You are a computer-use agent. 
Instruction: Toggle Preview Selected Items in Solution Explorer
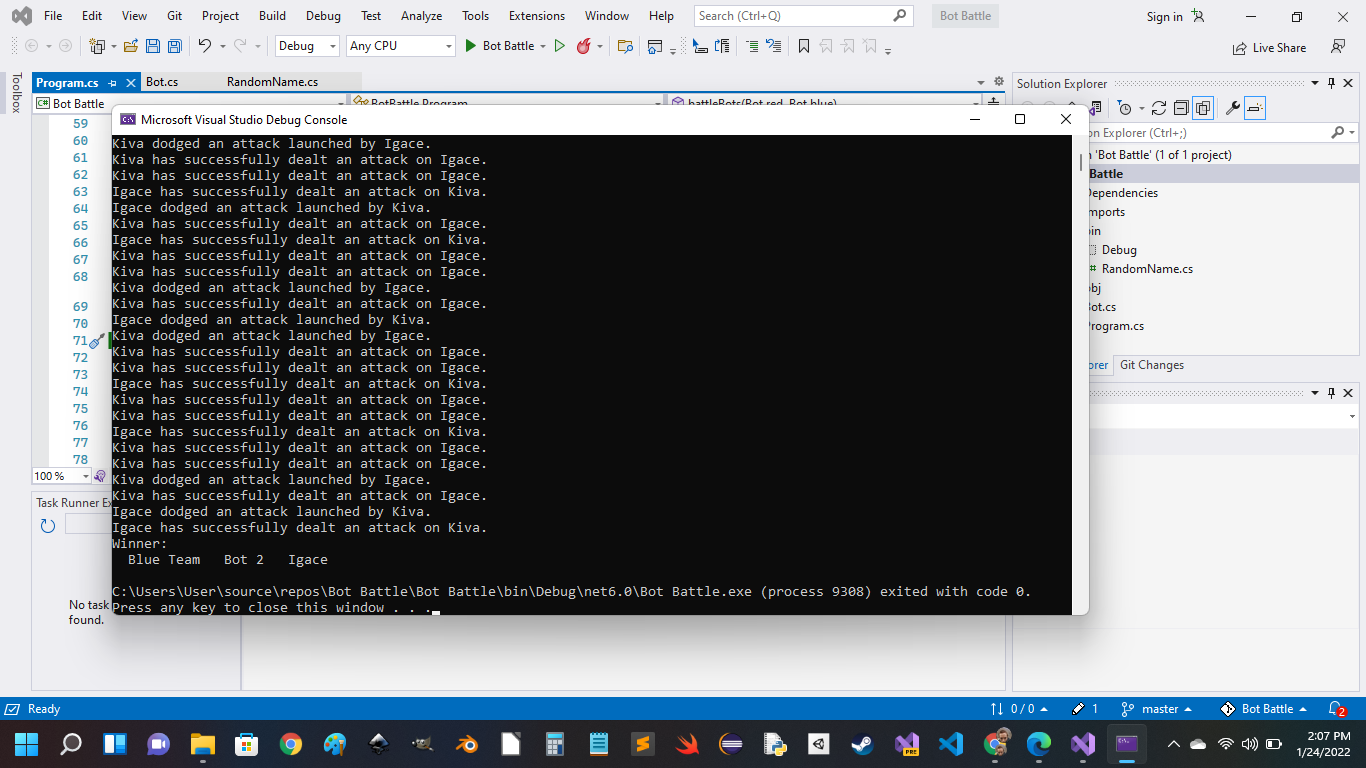point(1254,107)
